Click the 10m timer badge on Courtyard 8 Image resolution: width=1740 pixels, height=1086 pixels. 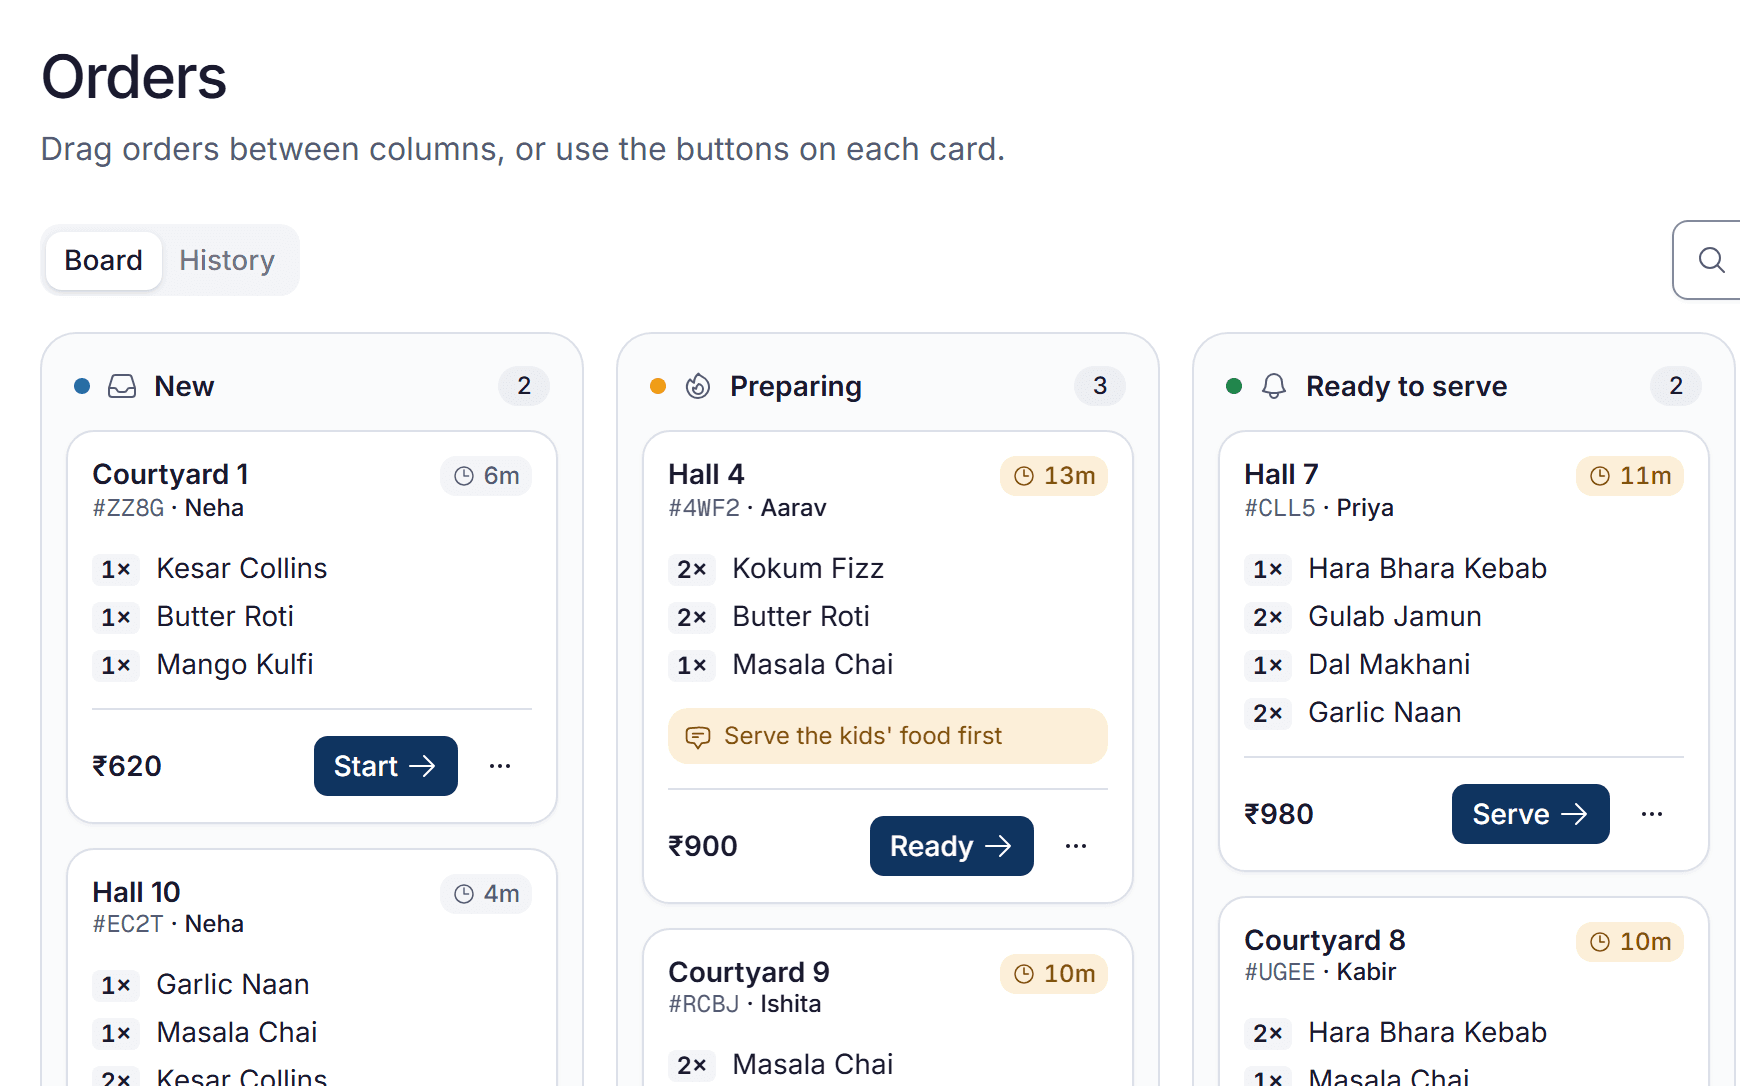click(x=1630, y=942)
